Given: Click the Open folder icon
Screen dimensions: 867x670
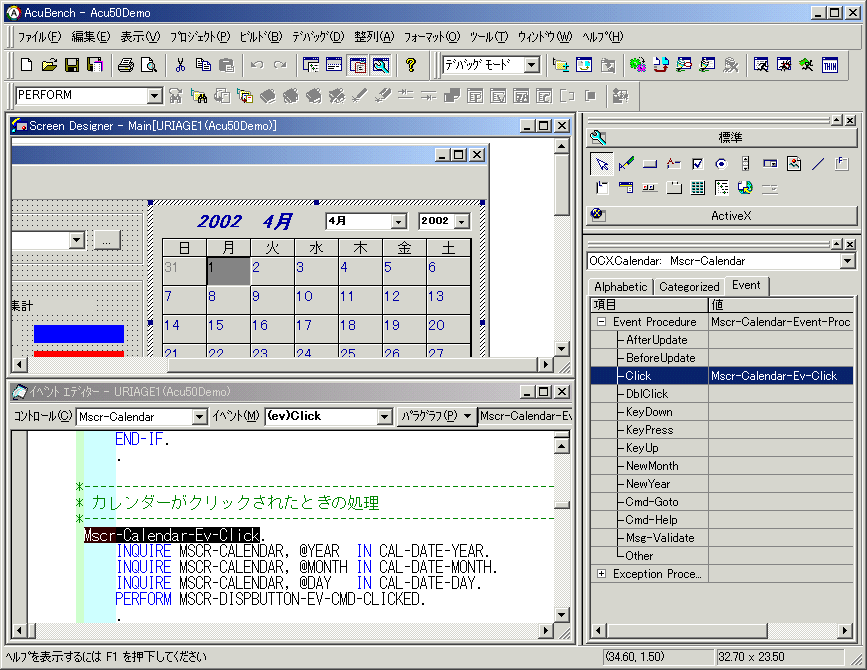Looking at the screenshot, I should coord(49,65).
